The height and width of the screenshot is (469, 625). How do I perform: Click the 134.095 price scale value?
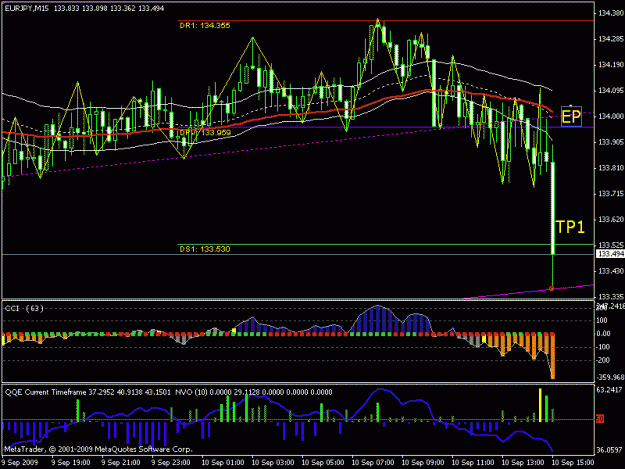(x=611, y=90)
